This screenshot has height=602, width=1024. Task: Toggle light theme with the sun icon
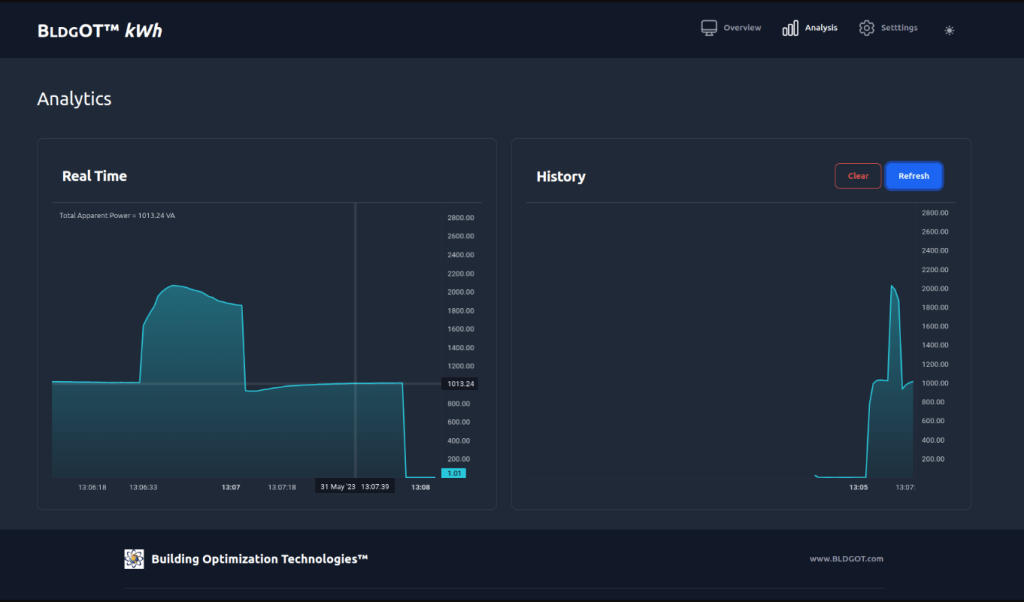(x=949, y=30)
